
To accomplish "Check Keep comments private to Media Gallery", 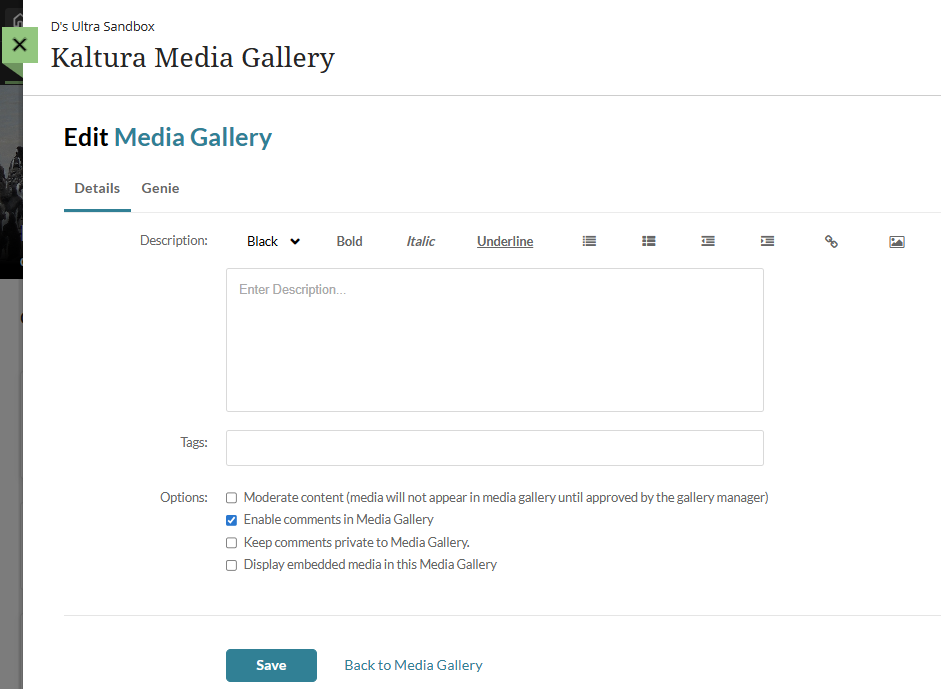I will (x=231, y=543).
